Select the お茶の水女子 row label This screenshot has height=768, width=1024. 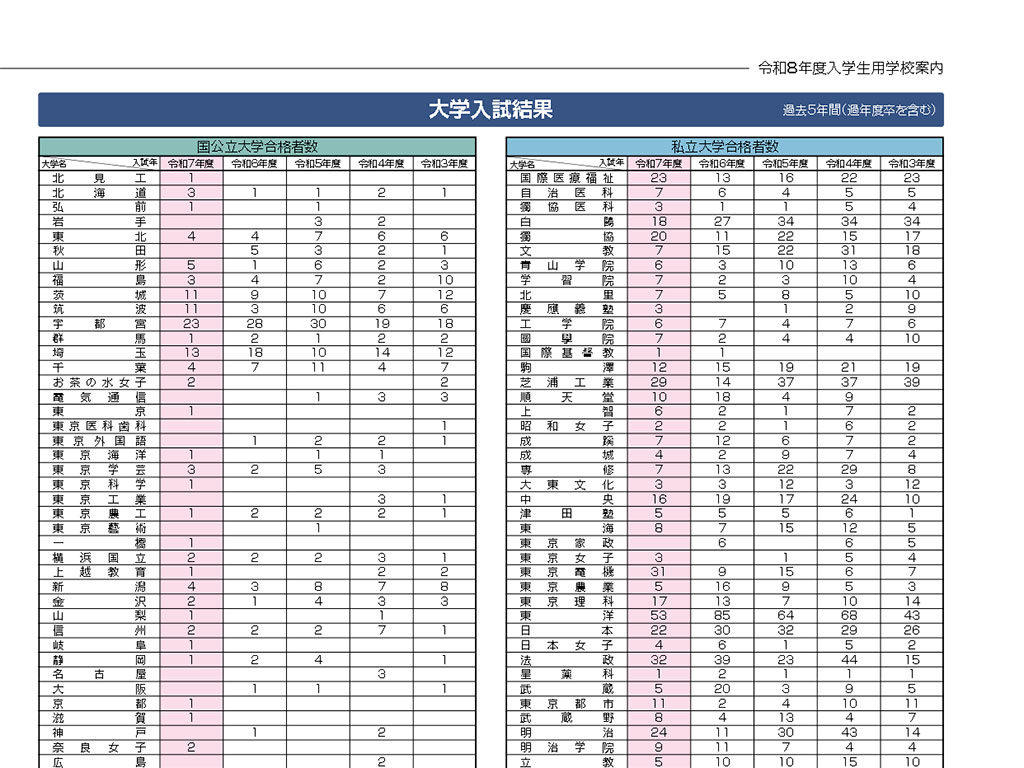(x=99, y=382)
